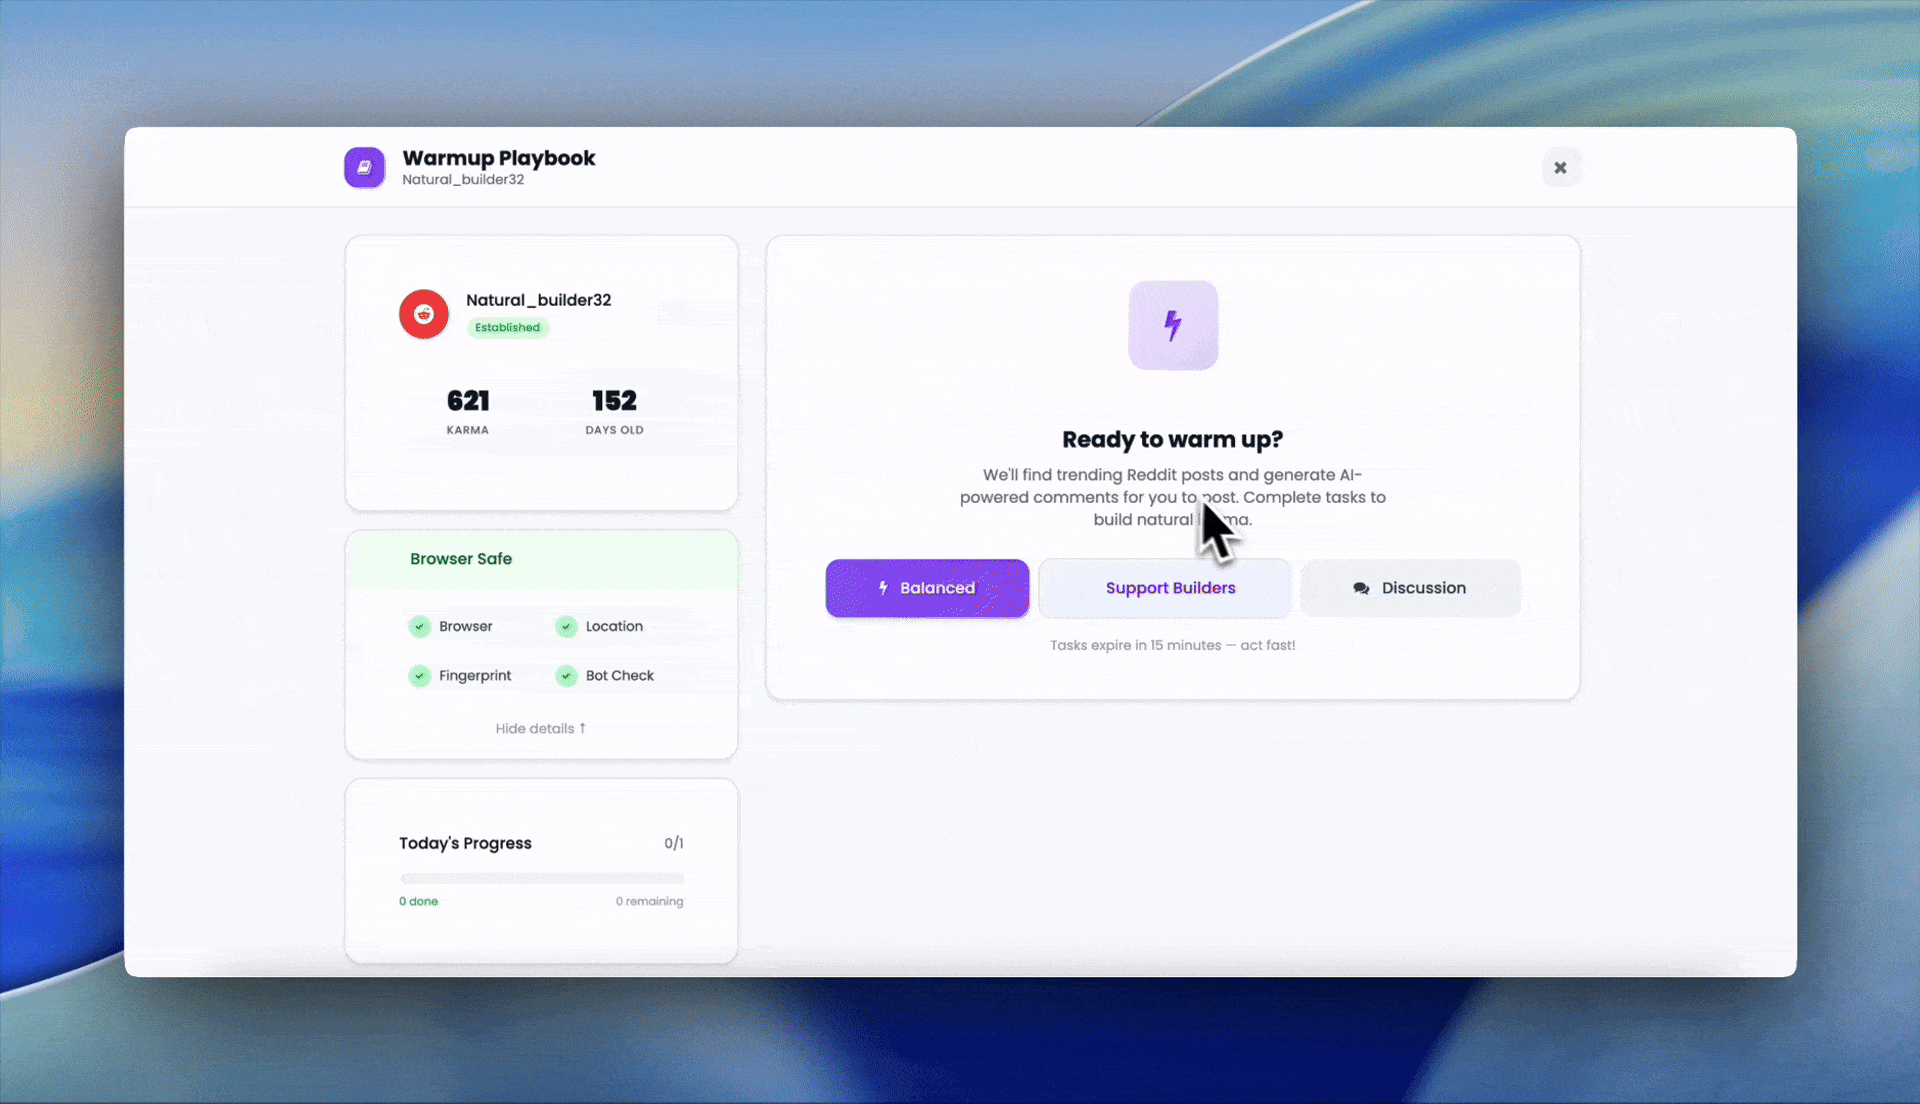Click the Bot Check check mark icon
Screen dimensions: 1920x1104
coord(566,675)
